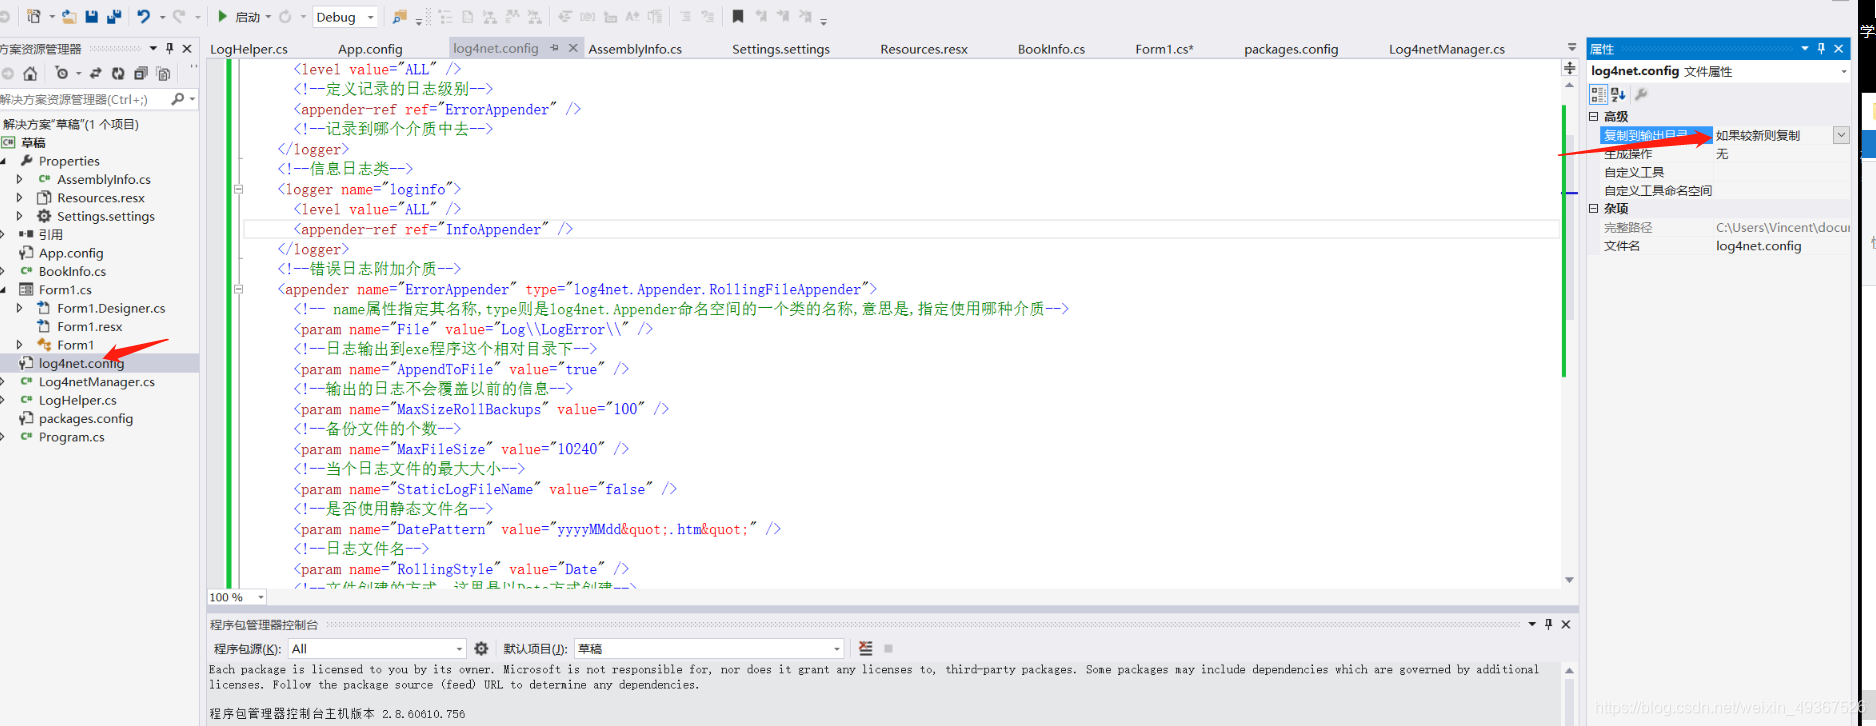Select BookInfo.cs in Solution Explorer

coord(72,271)
